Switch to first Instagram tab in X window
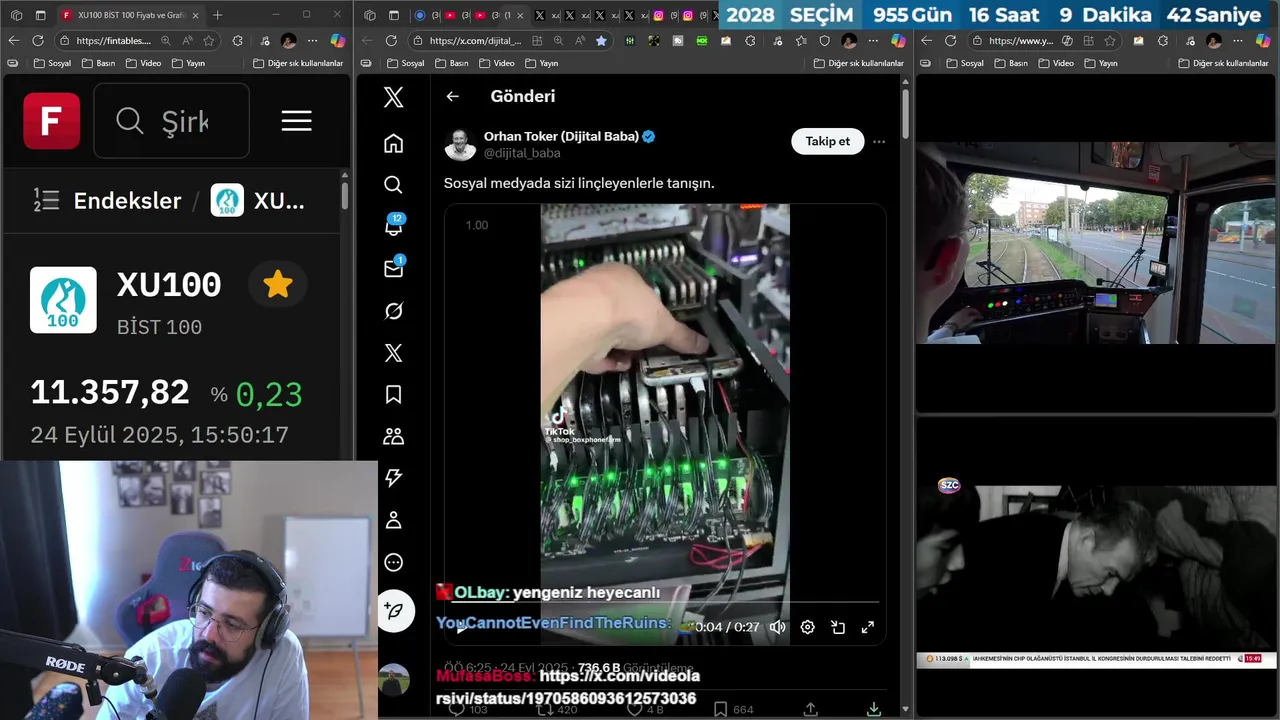The height and width of the screenshot is (720, 1280). (x=658, y=15)
